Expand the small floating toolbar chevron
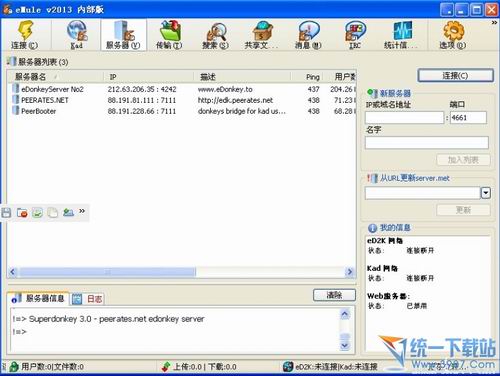Viewport: 500px width, 376px height. click(82, 211)
